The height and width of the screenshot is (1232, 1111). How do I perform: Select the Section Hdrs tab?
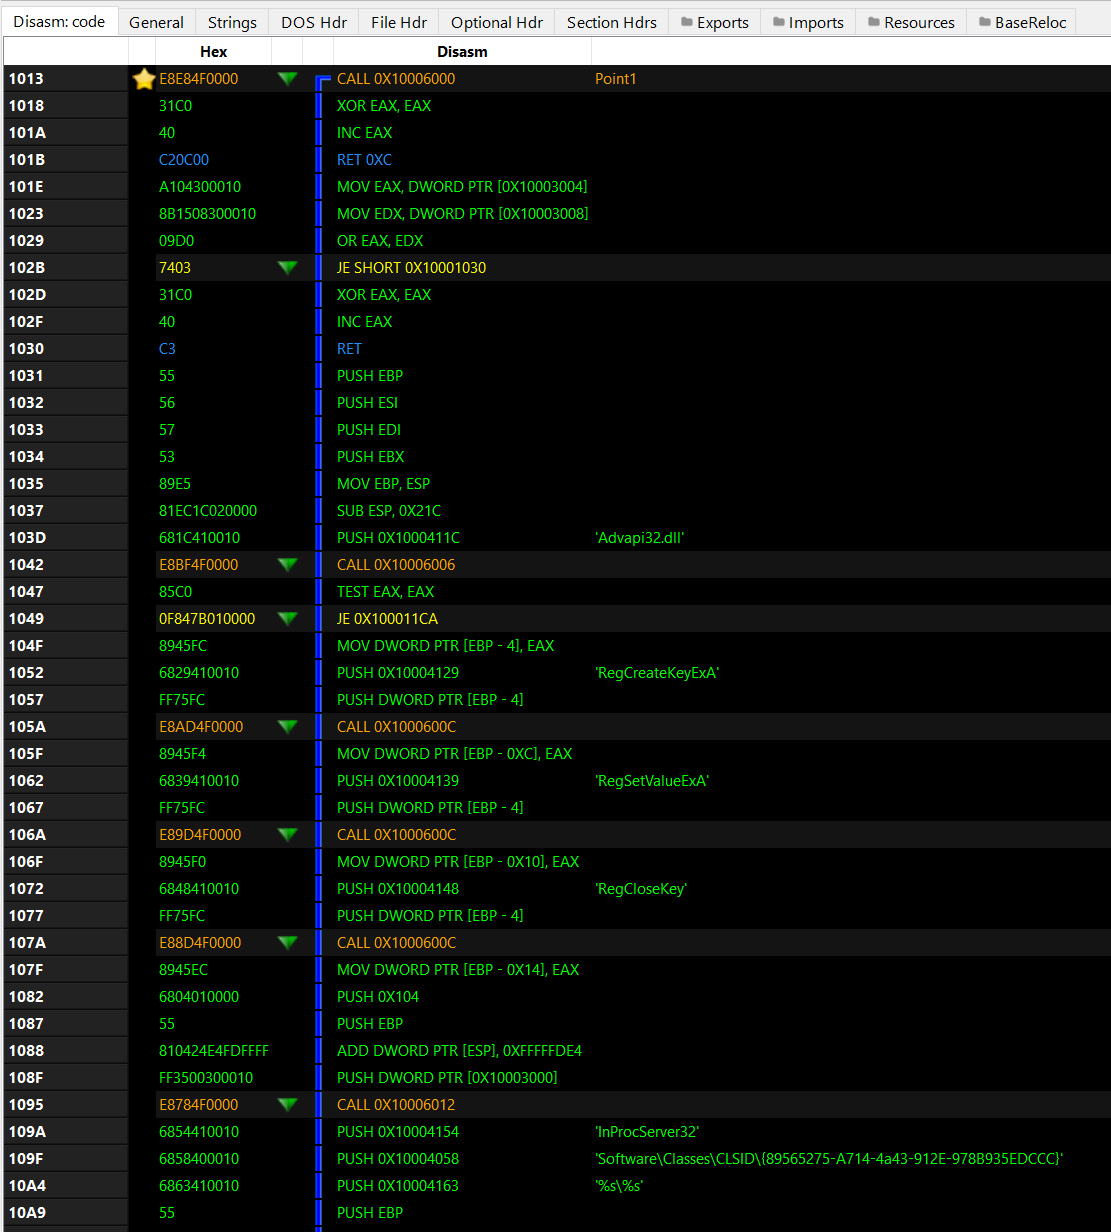612,22
